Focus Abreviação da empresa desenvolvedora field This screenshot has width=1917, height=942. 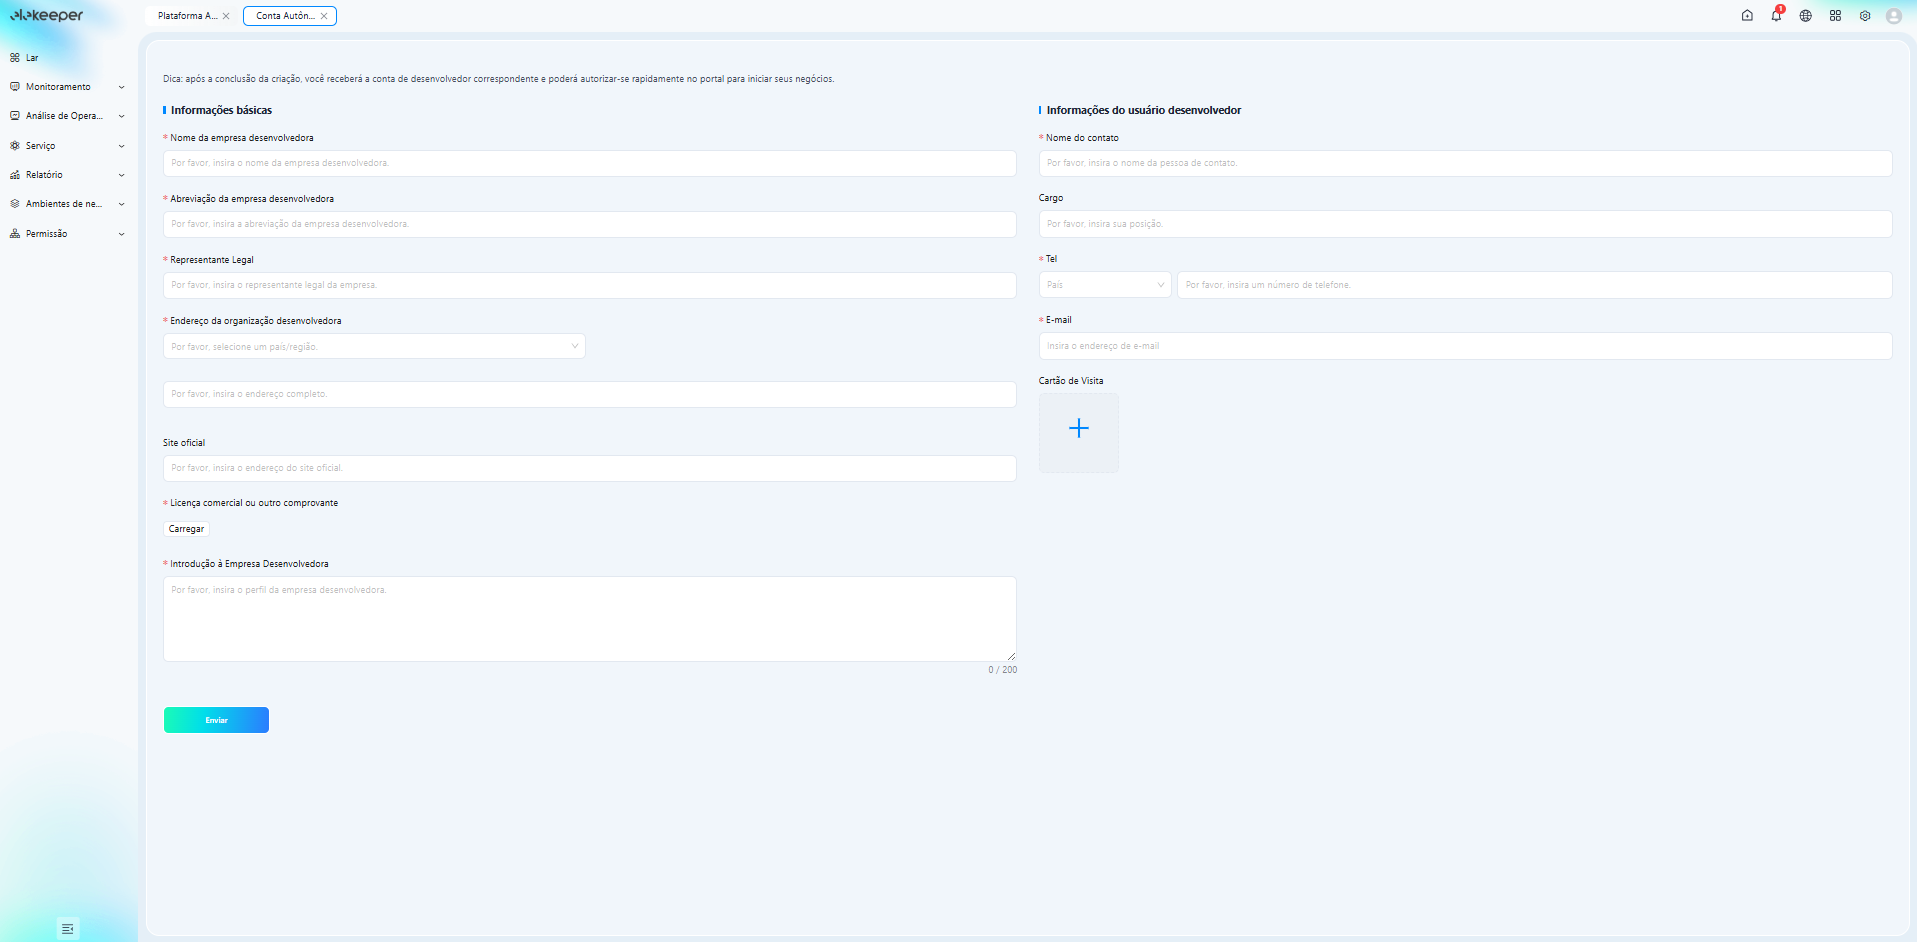click(x=590, y=224)
